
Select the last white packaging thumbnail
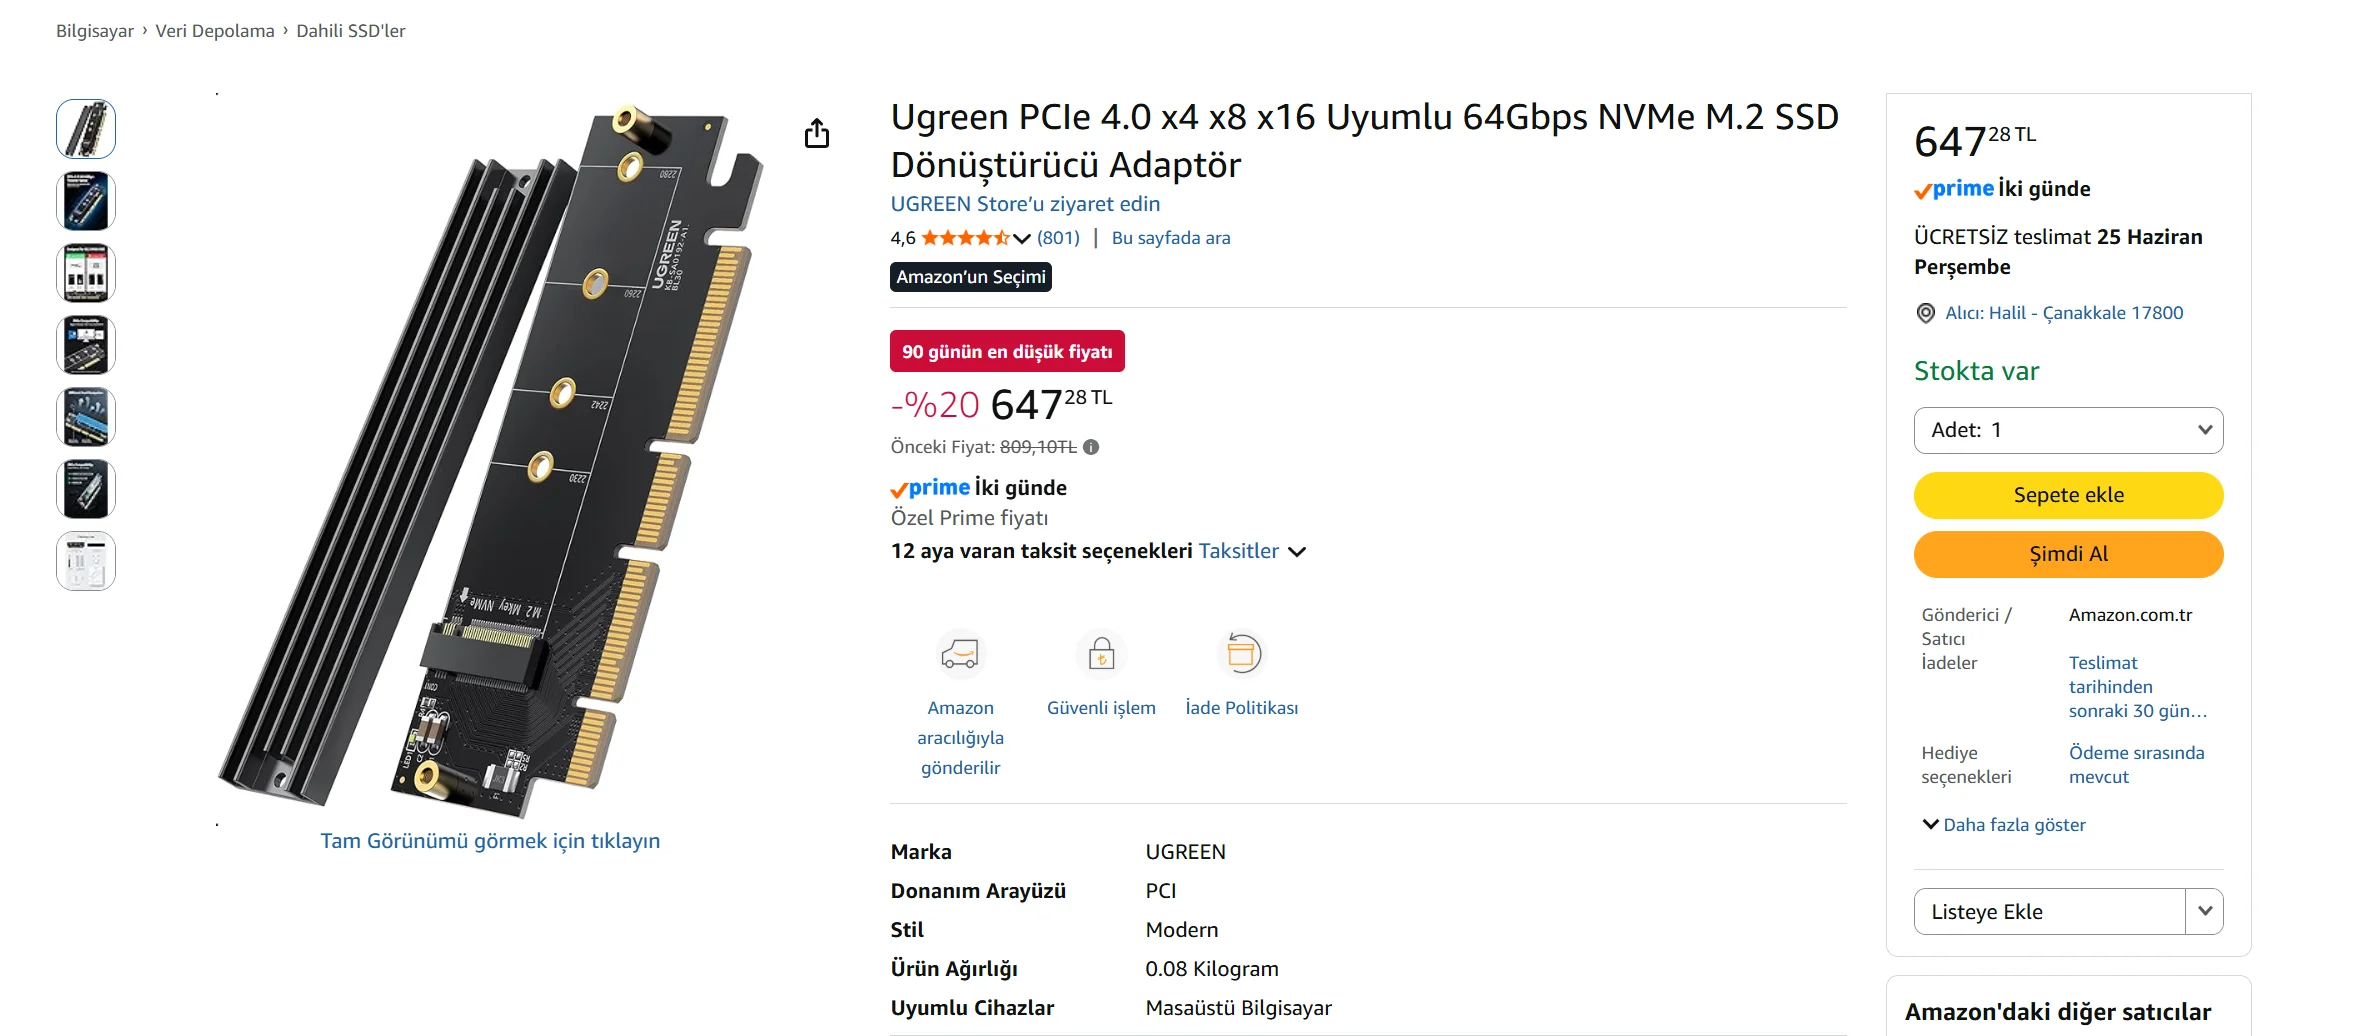(86, 561)
